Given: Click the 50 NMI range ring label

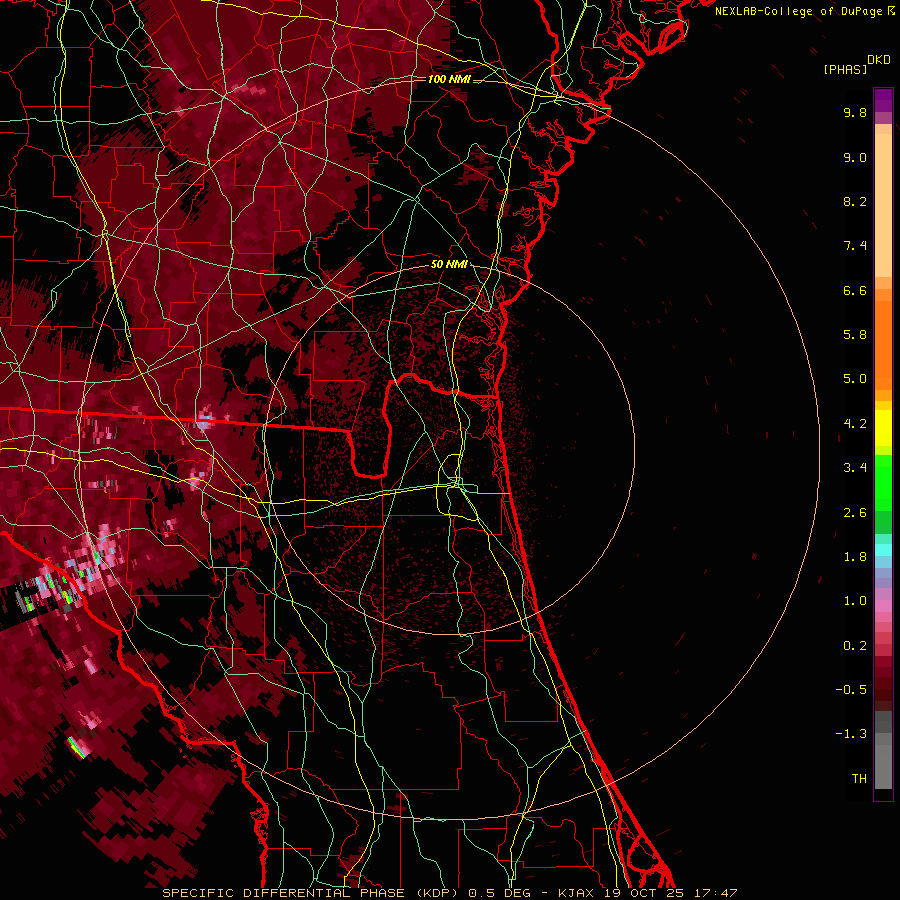Looking at the screenshot, I should (x=449, y=264).
